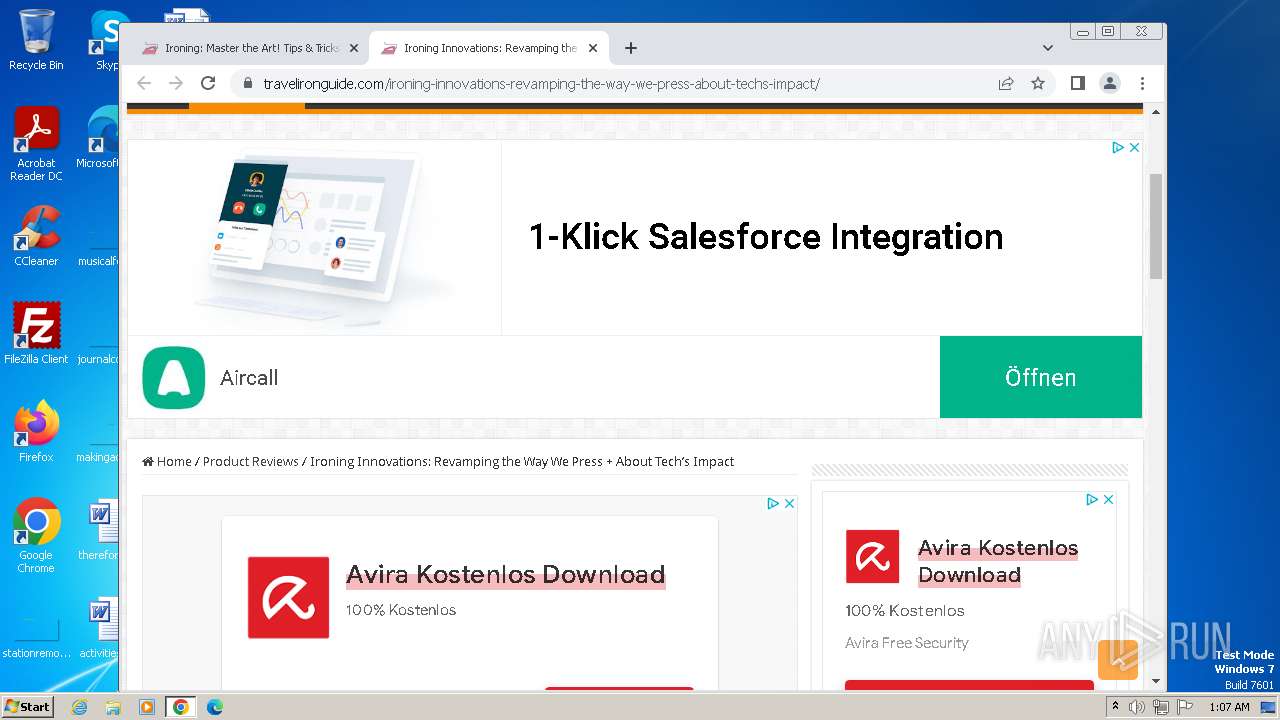
Task: Open Acrobat Reader DC desktop icon
Action: coord(36,144)
